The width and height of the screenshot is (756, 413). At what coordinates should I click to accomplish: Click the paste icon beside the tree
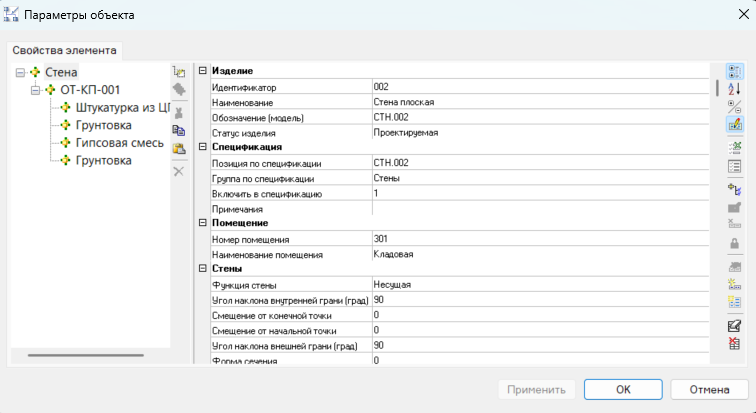pyautogui.click(x=179, y=149)
